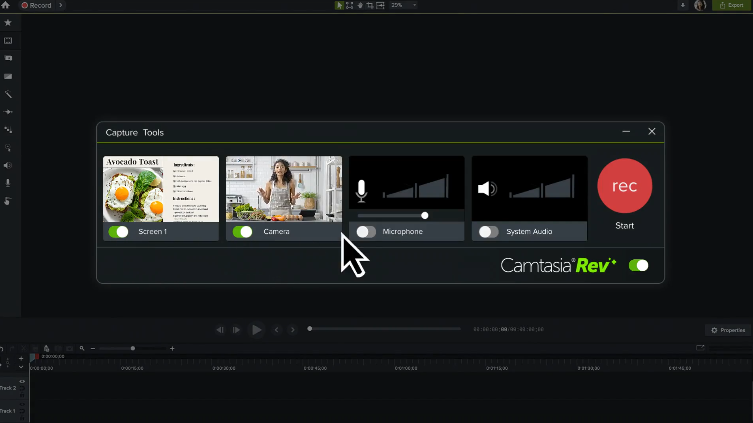The image size is (753, 423).
Task: Click the Export button
Action: (x=731, y=5)
